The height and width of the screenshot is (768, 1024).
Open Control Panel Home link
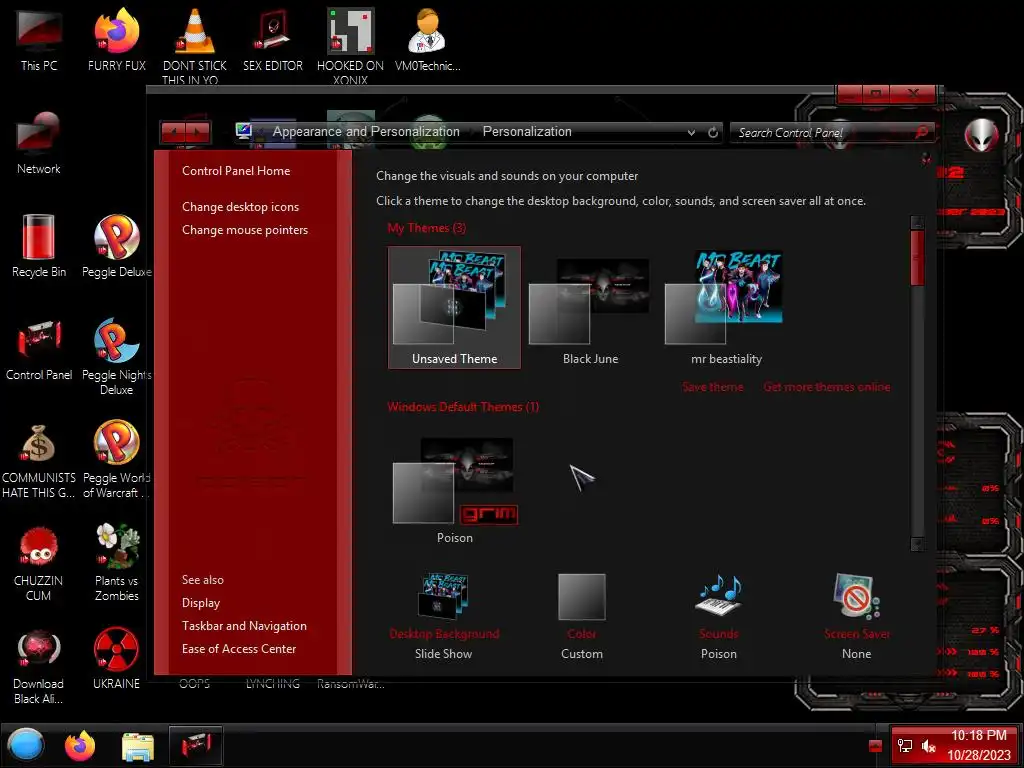coord(236,171)
